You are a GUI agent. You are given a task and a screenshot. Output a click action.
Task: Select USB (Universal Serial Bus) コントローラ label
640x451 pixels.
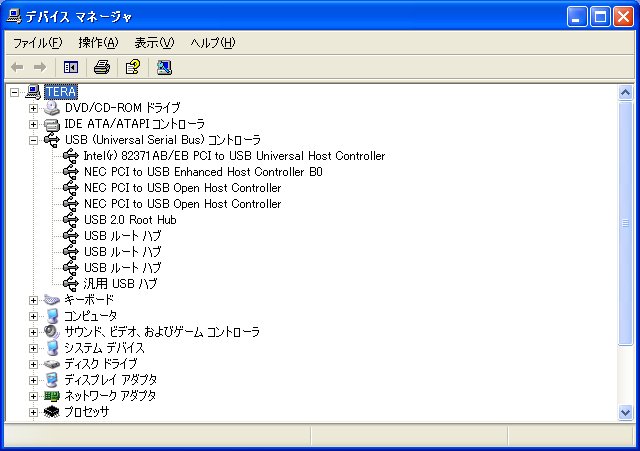pos(162,140)
